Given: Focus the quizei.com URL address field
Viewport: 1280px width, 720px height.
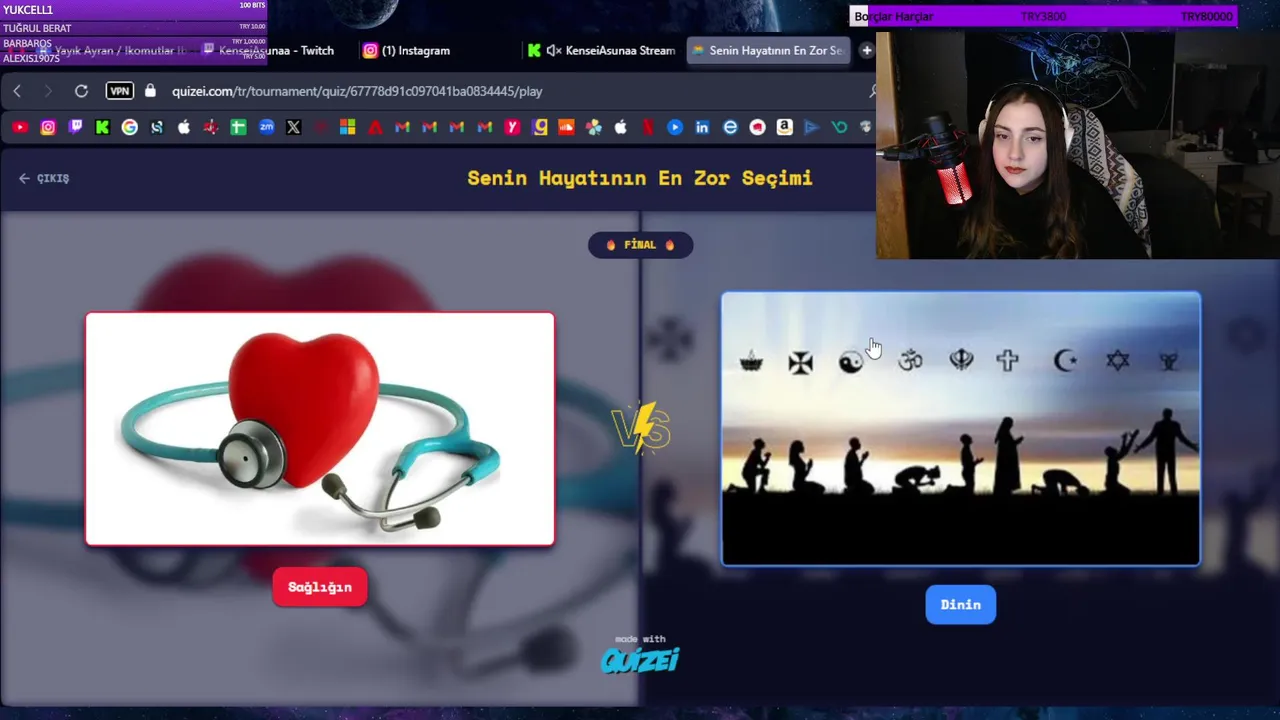Looking at the screenshot, I should click(x=357, y=91).
